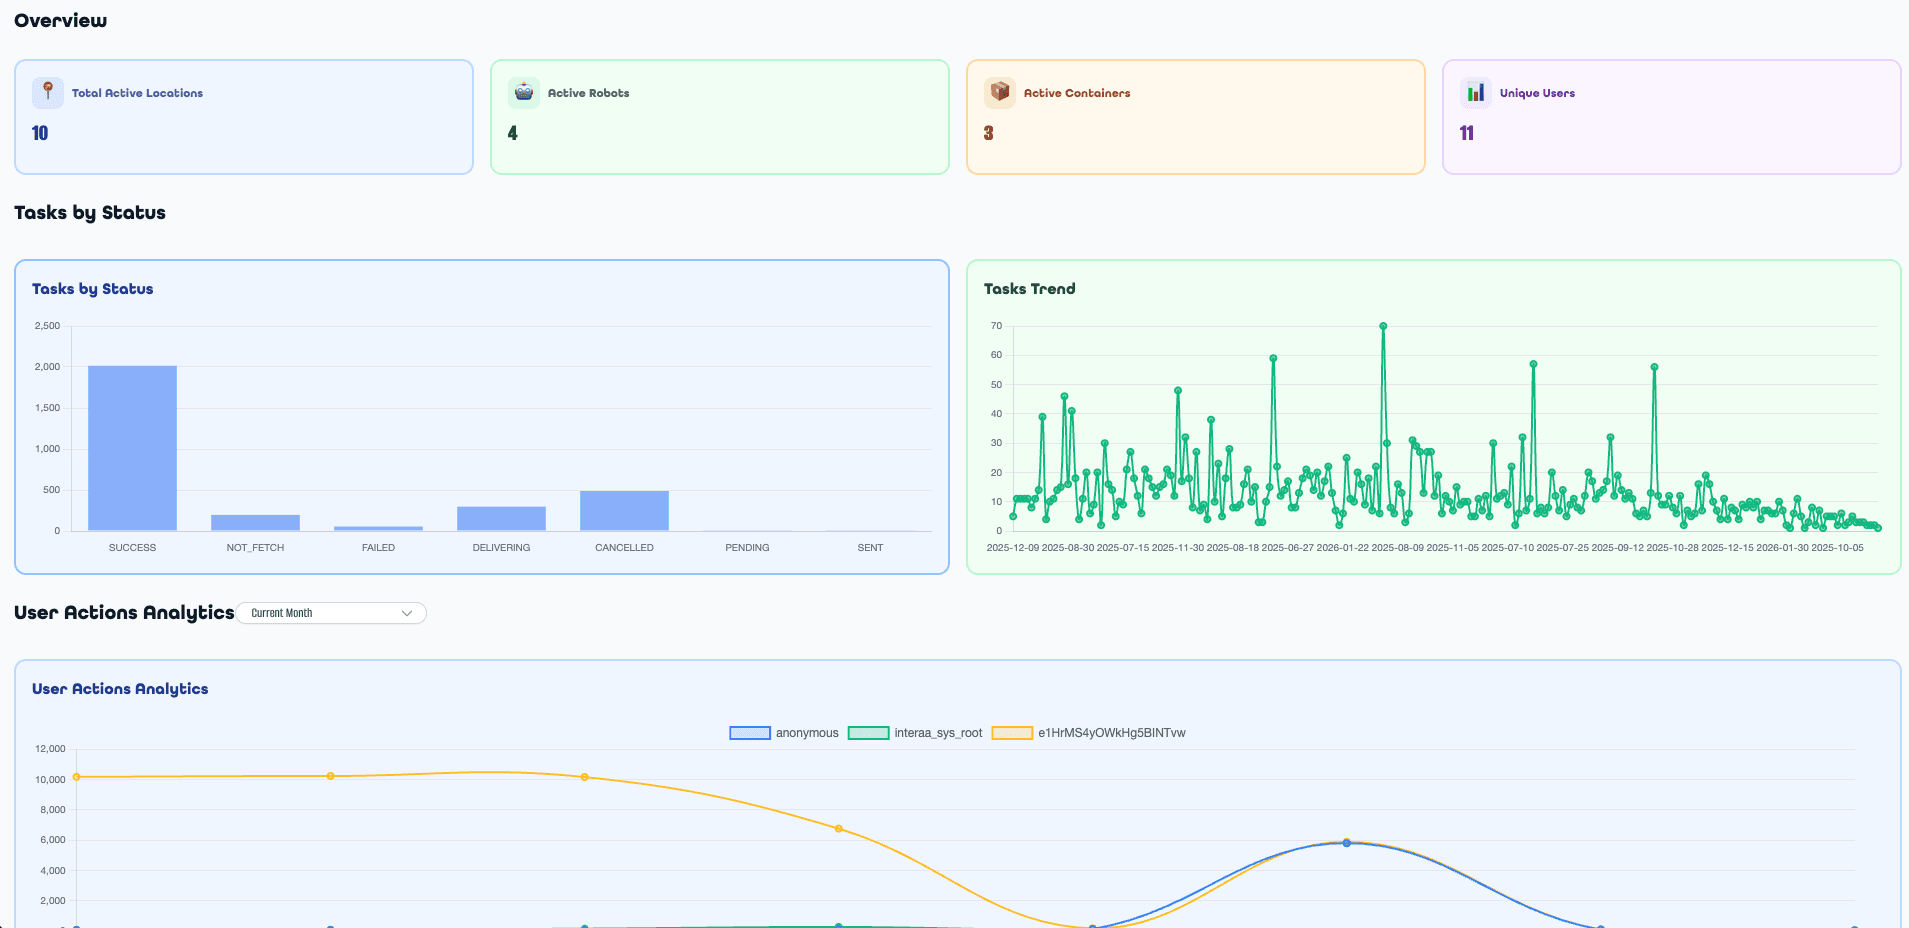Click the package box icon on Active Containers
This screenshot has width=1909, height=928.
pyautogui.click(x=999, y=92)
